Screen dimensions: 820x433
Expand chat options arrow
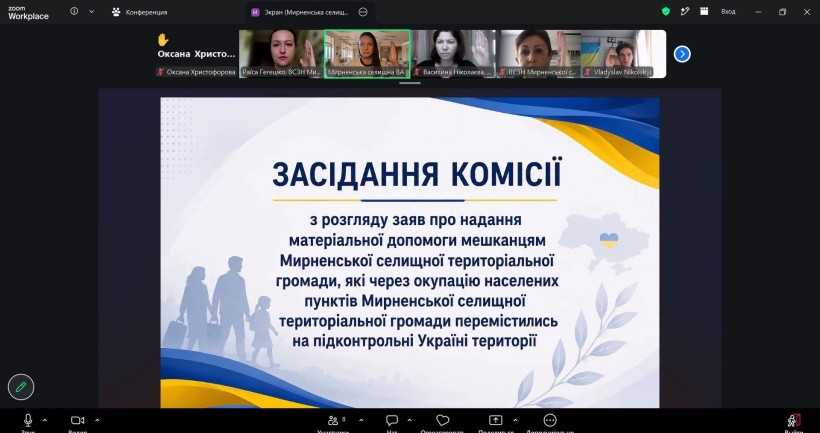point(409,420)
